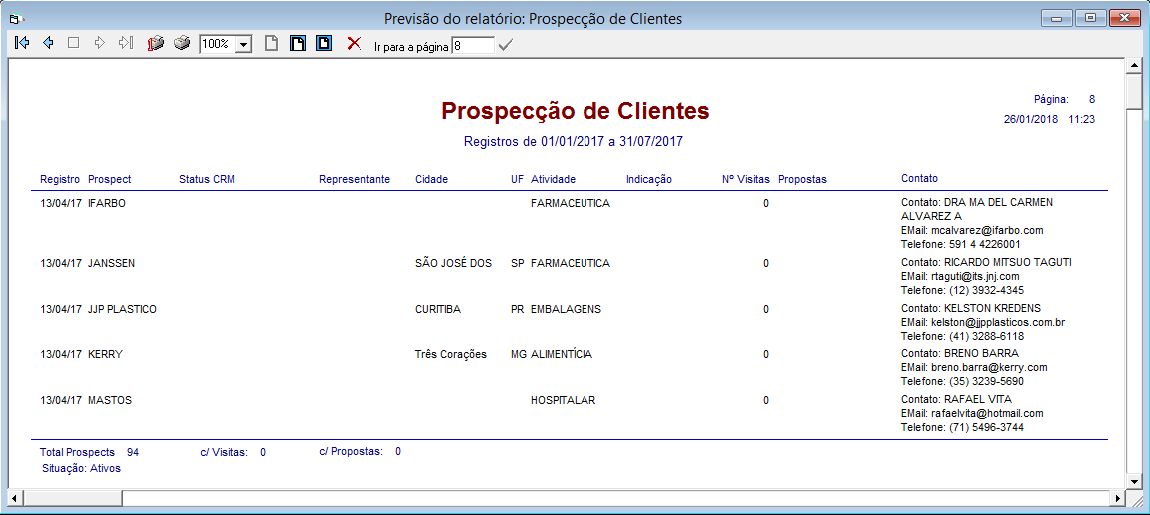Click the window system menu icon in title bar

click(14, 18)
